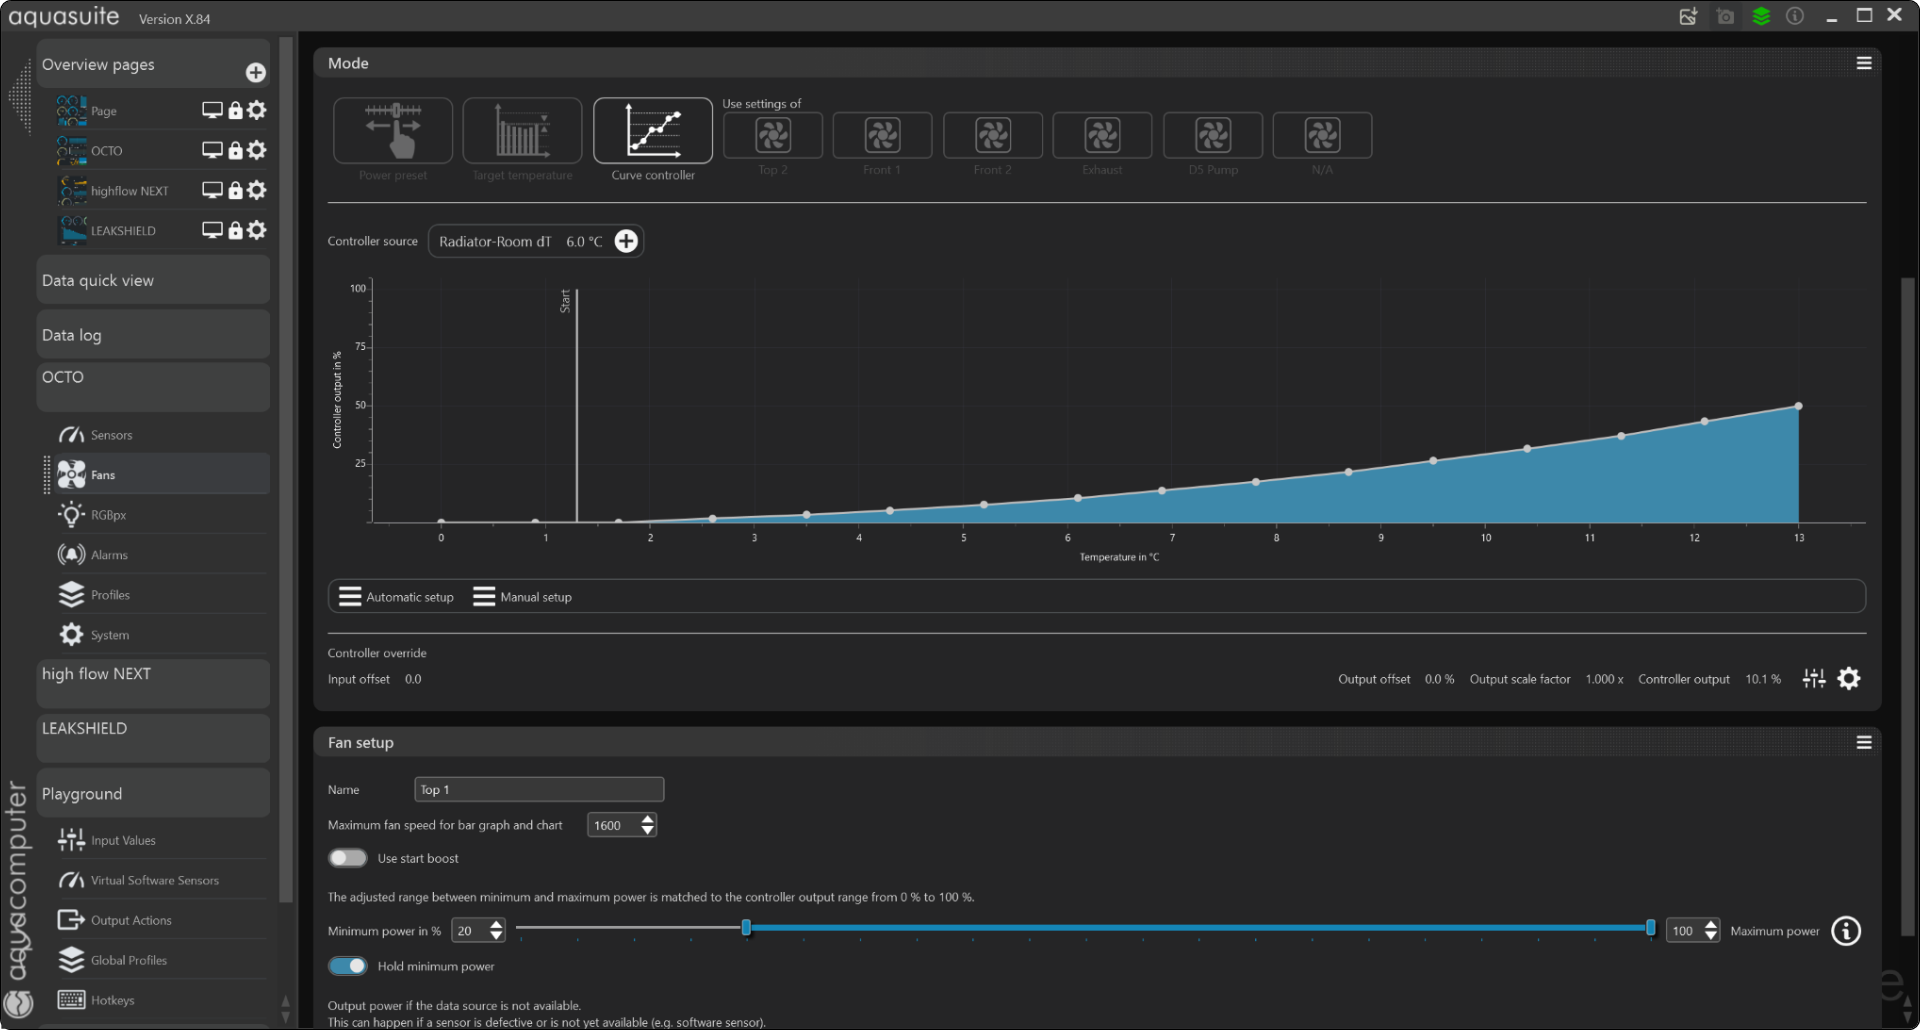Increase the maximum fan speed value

coord(648,819)
